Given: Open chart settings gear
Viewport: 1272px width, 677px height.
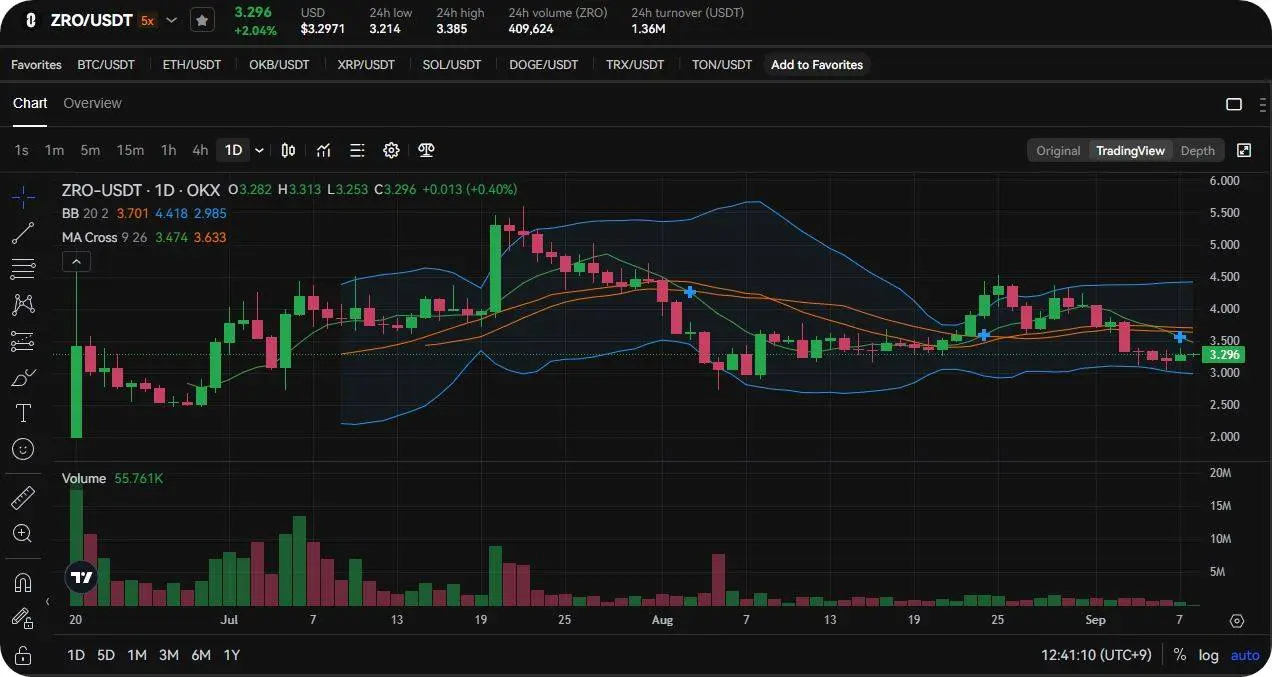Looking at the screenshot, I should [391, 150].
